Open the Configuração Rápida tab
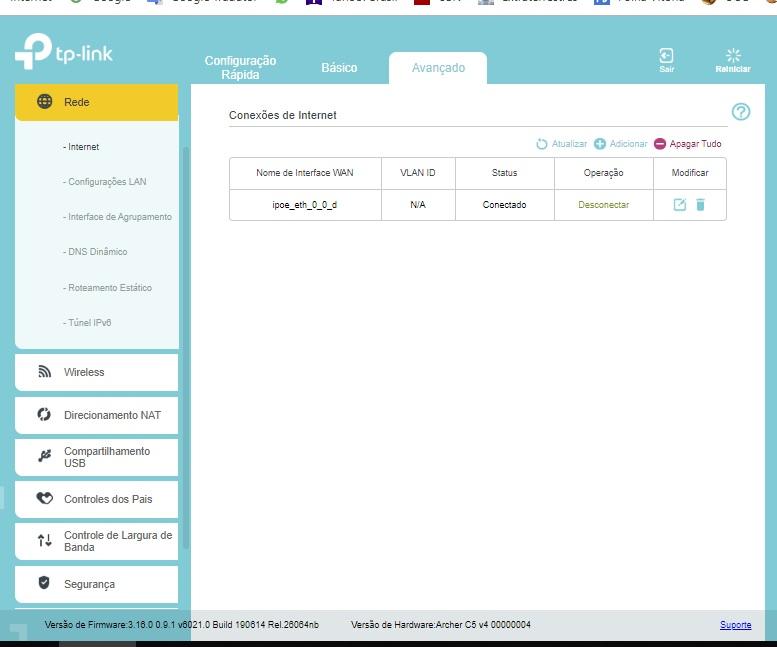The height and width of the screenshot is (647, 777). [240, 68]
